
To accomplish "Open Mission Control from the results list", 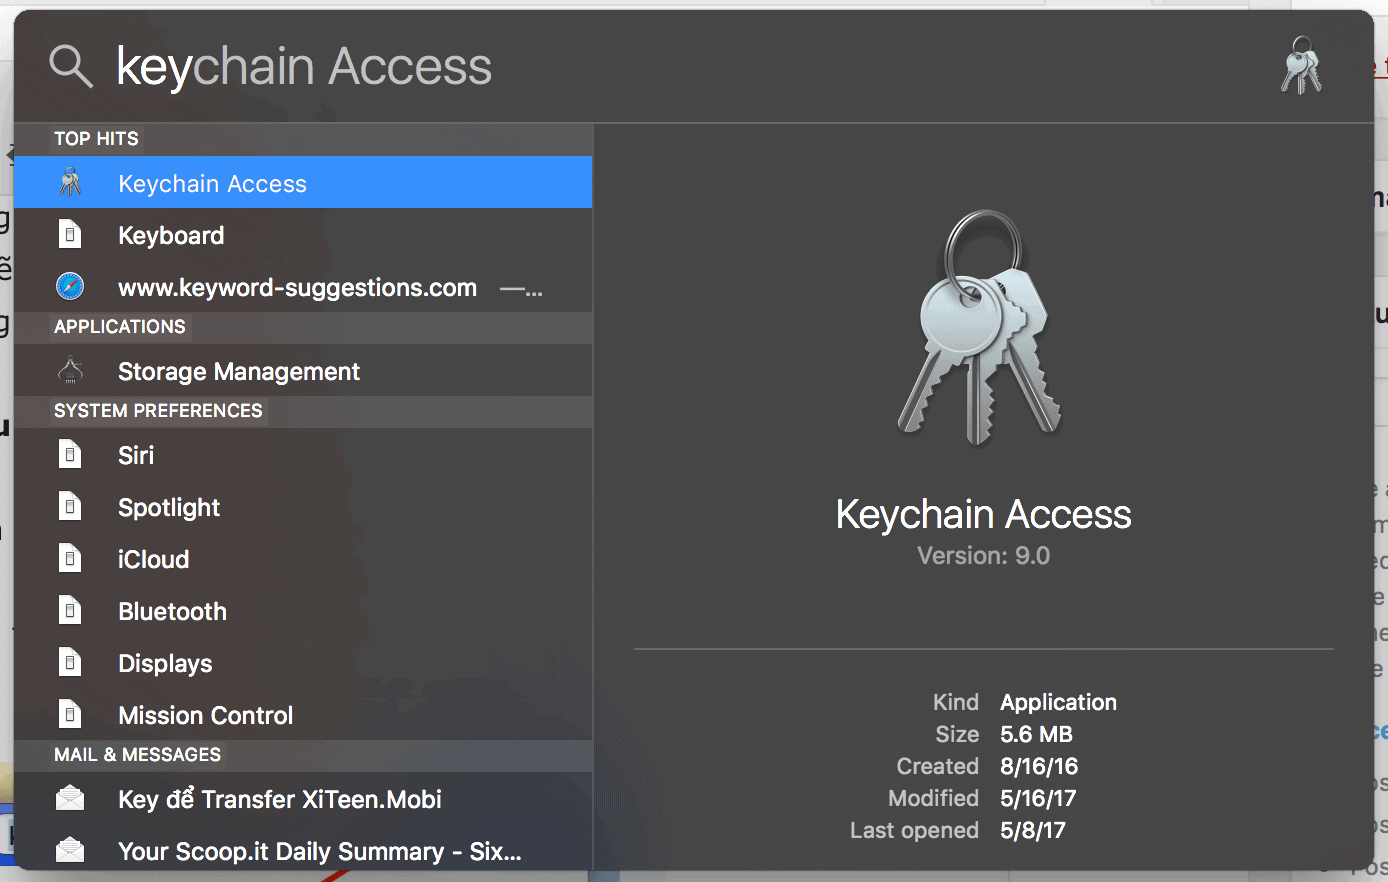I will (205, 715).
